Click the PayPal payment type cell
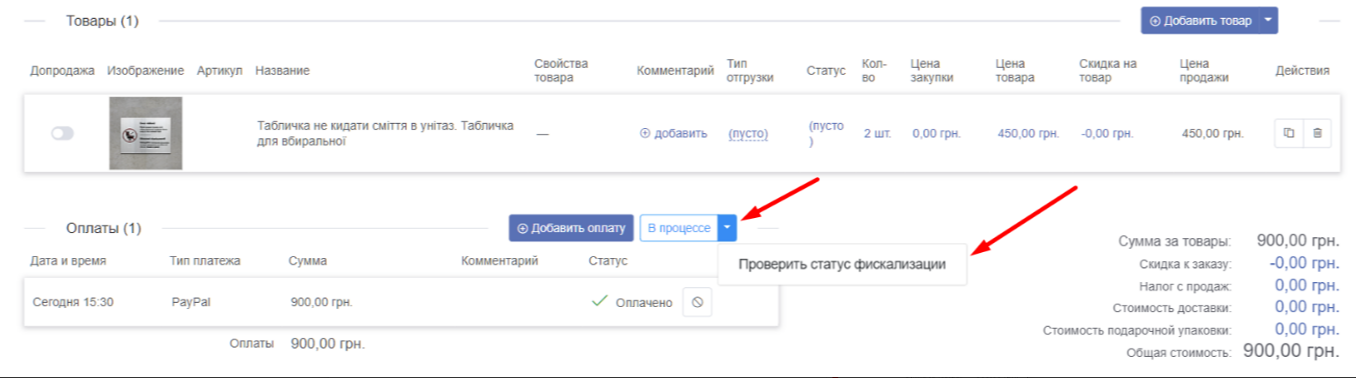Viewport: 1356px width, 378px height. (x=191, y=302)
